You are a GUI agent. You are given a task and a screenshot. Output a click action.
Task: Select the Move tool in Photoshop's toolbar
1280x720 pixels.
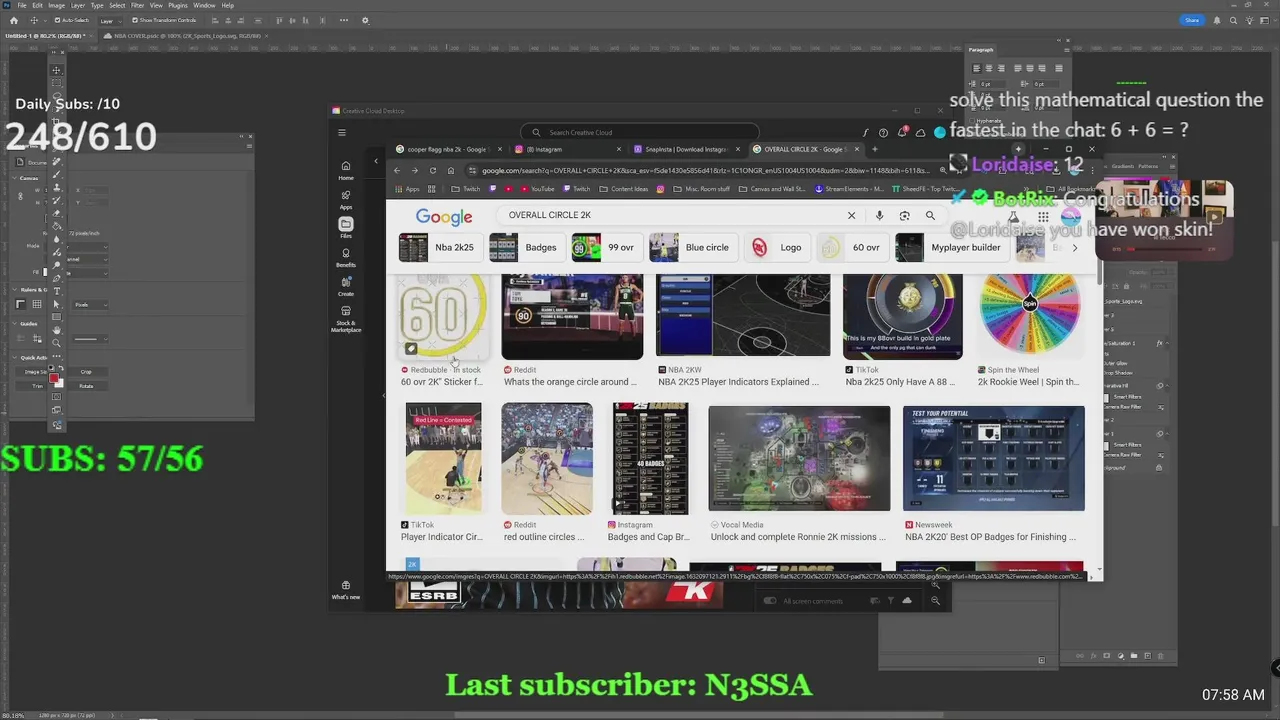pyautogui.click(x=56, y=70)
